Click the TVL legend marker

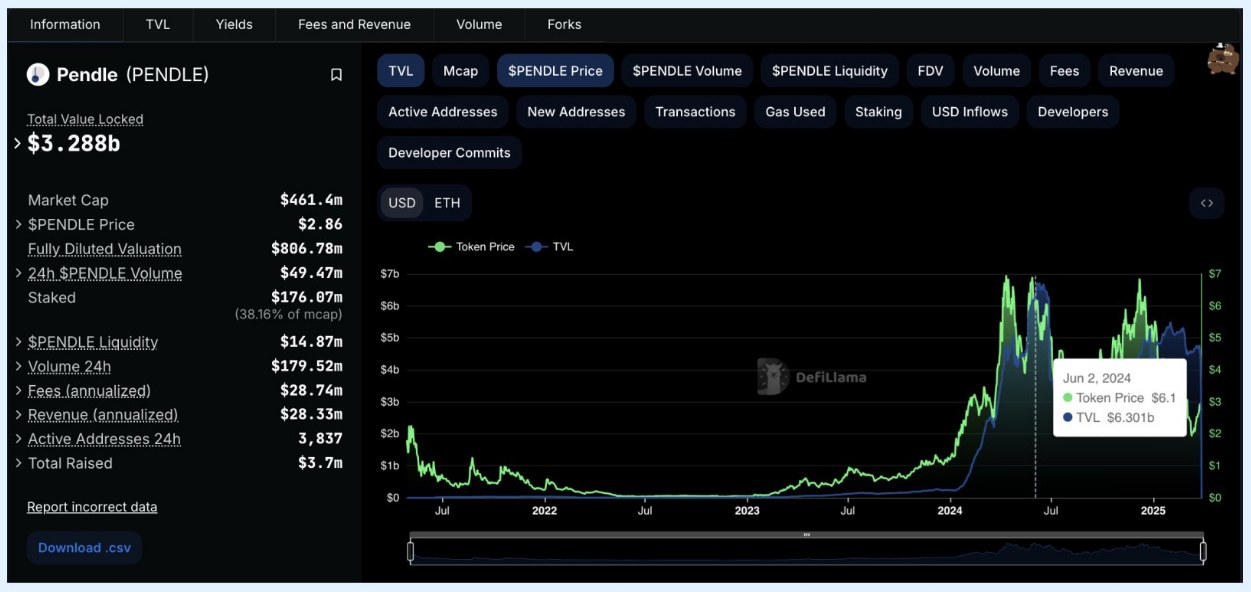click(x=537, y=247)
